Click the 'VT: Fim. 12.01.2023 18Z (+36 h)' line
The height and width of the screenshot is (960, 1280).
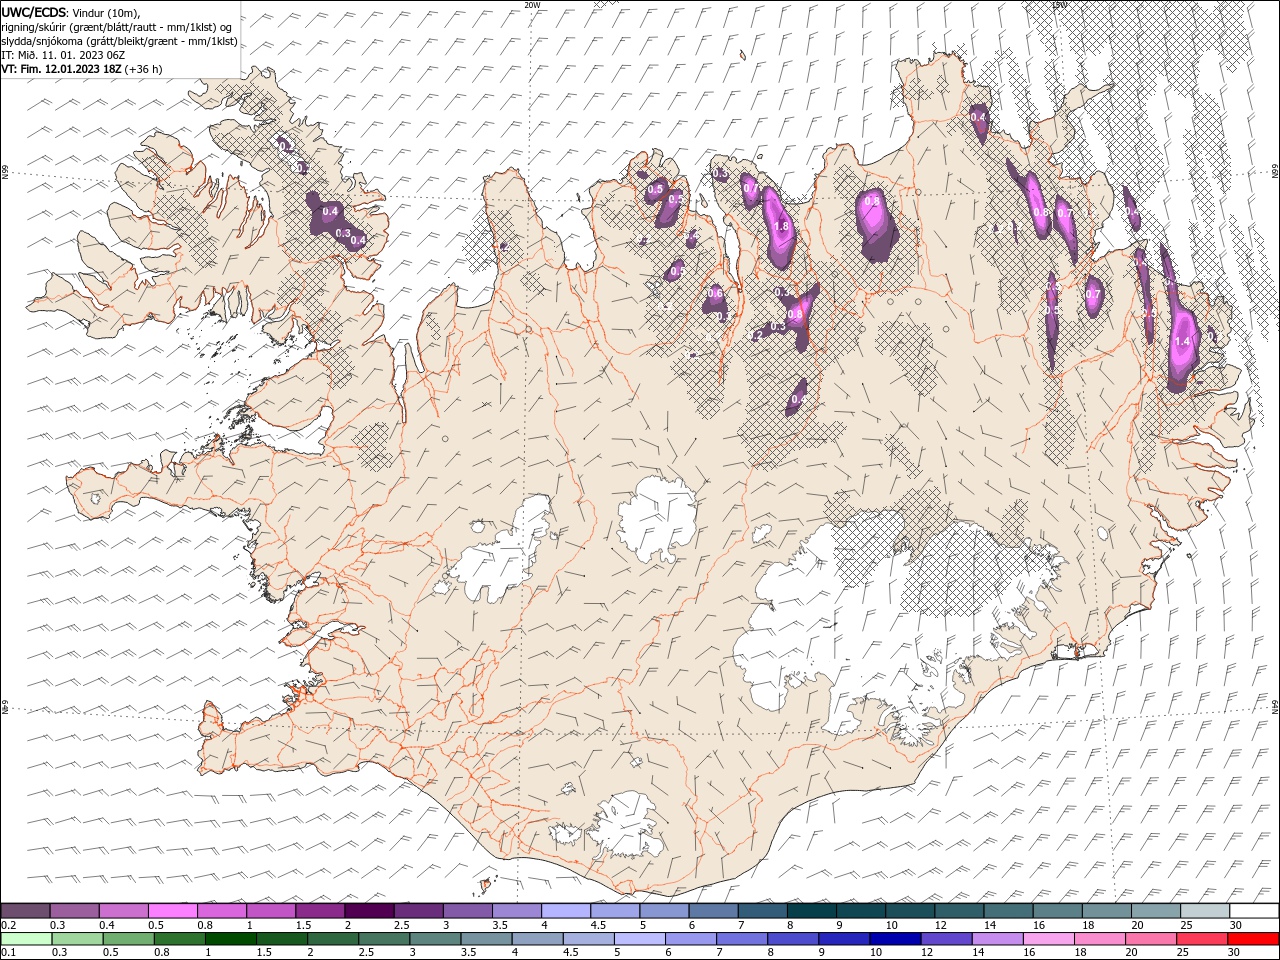click(82, 69)
